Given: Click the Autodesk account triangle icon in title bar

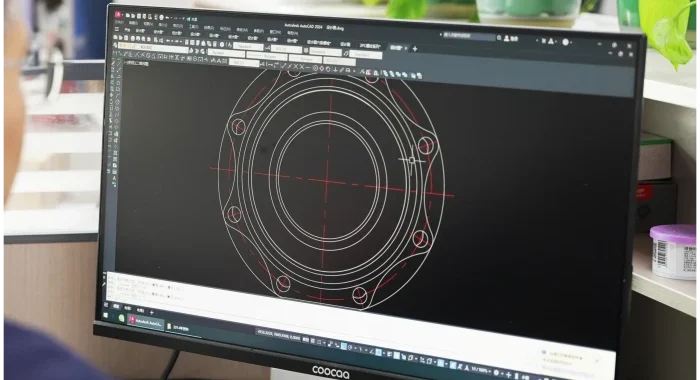Looking at the screenshot, I should [551, 41].
